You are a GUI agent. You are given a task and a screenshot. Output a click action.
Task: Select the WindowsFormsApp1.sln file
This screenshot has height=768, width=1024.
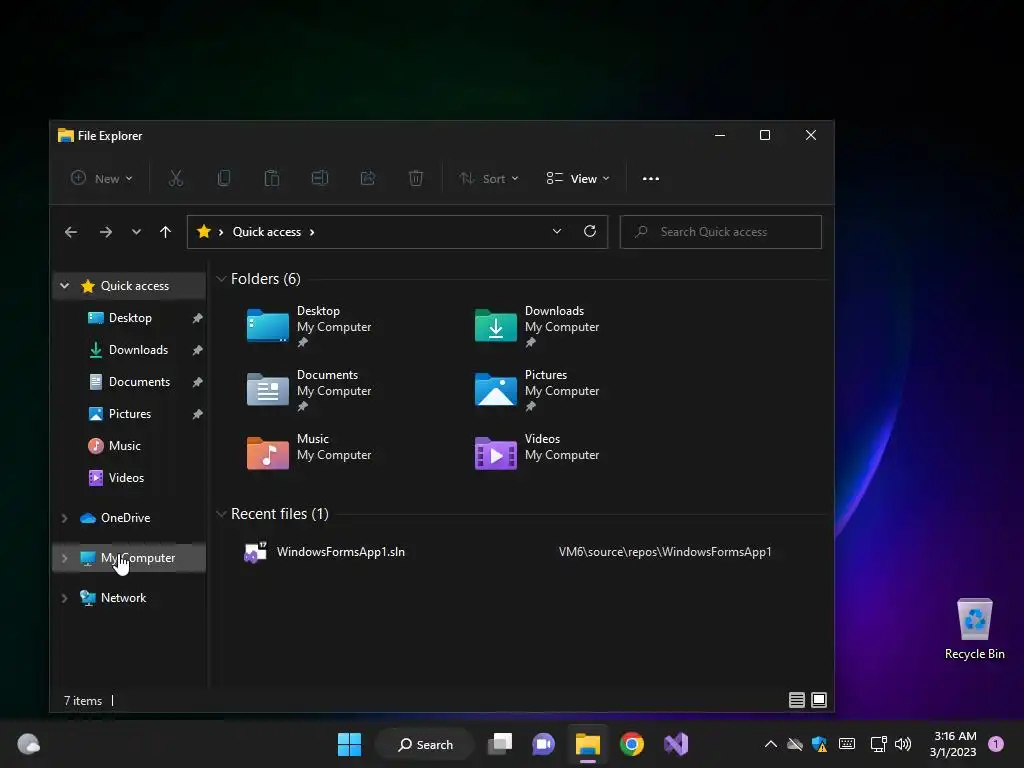pos(340,552)
